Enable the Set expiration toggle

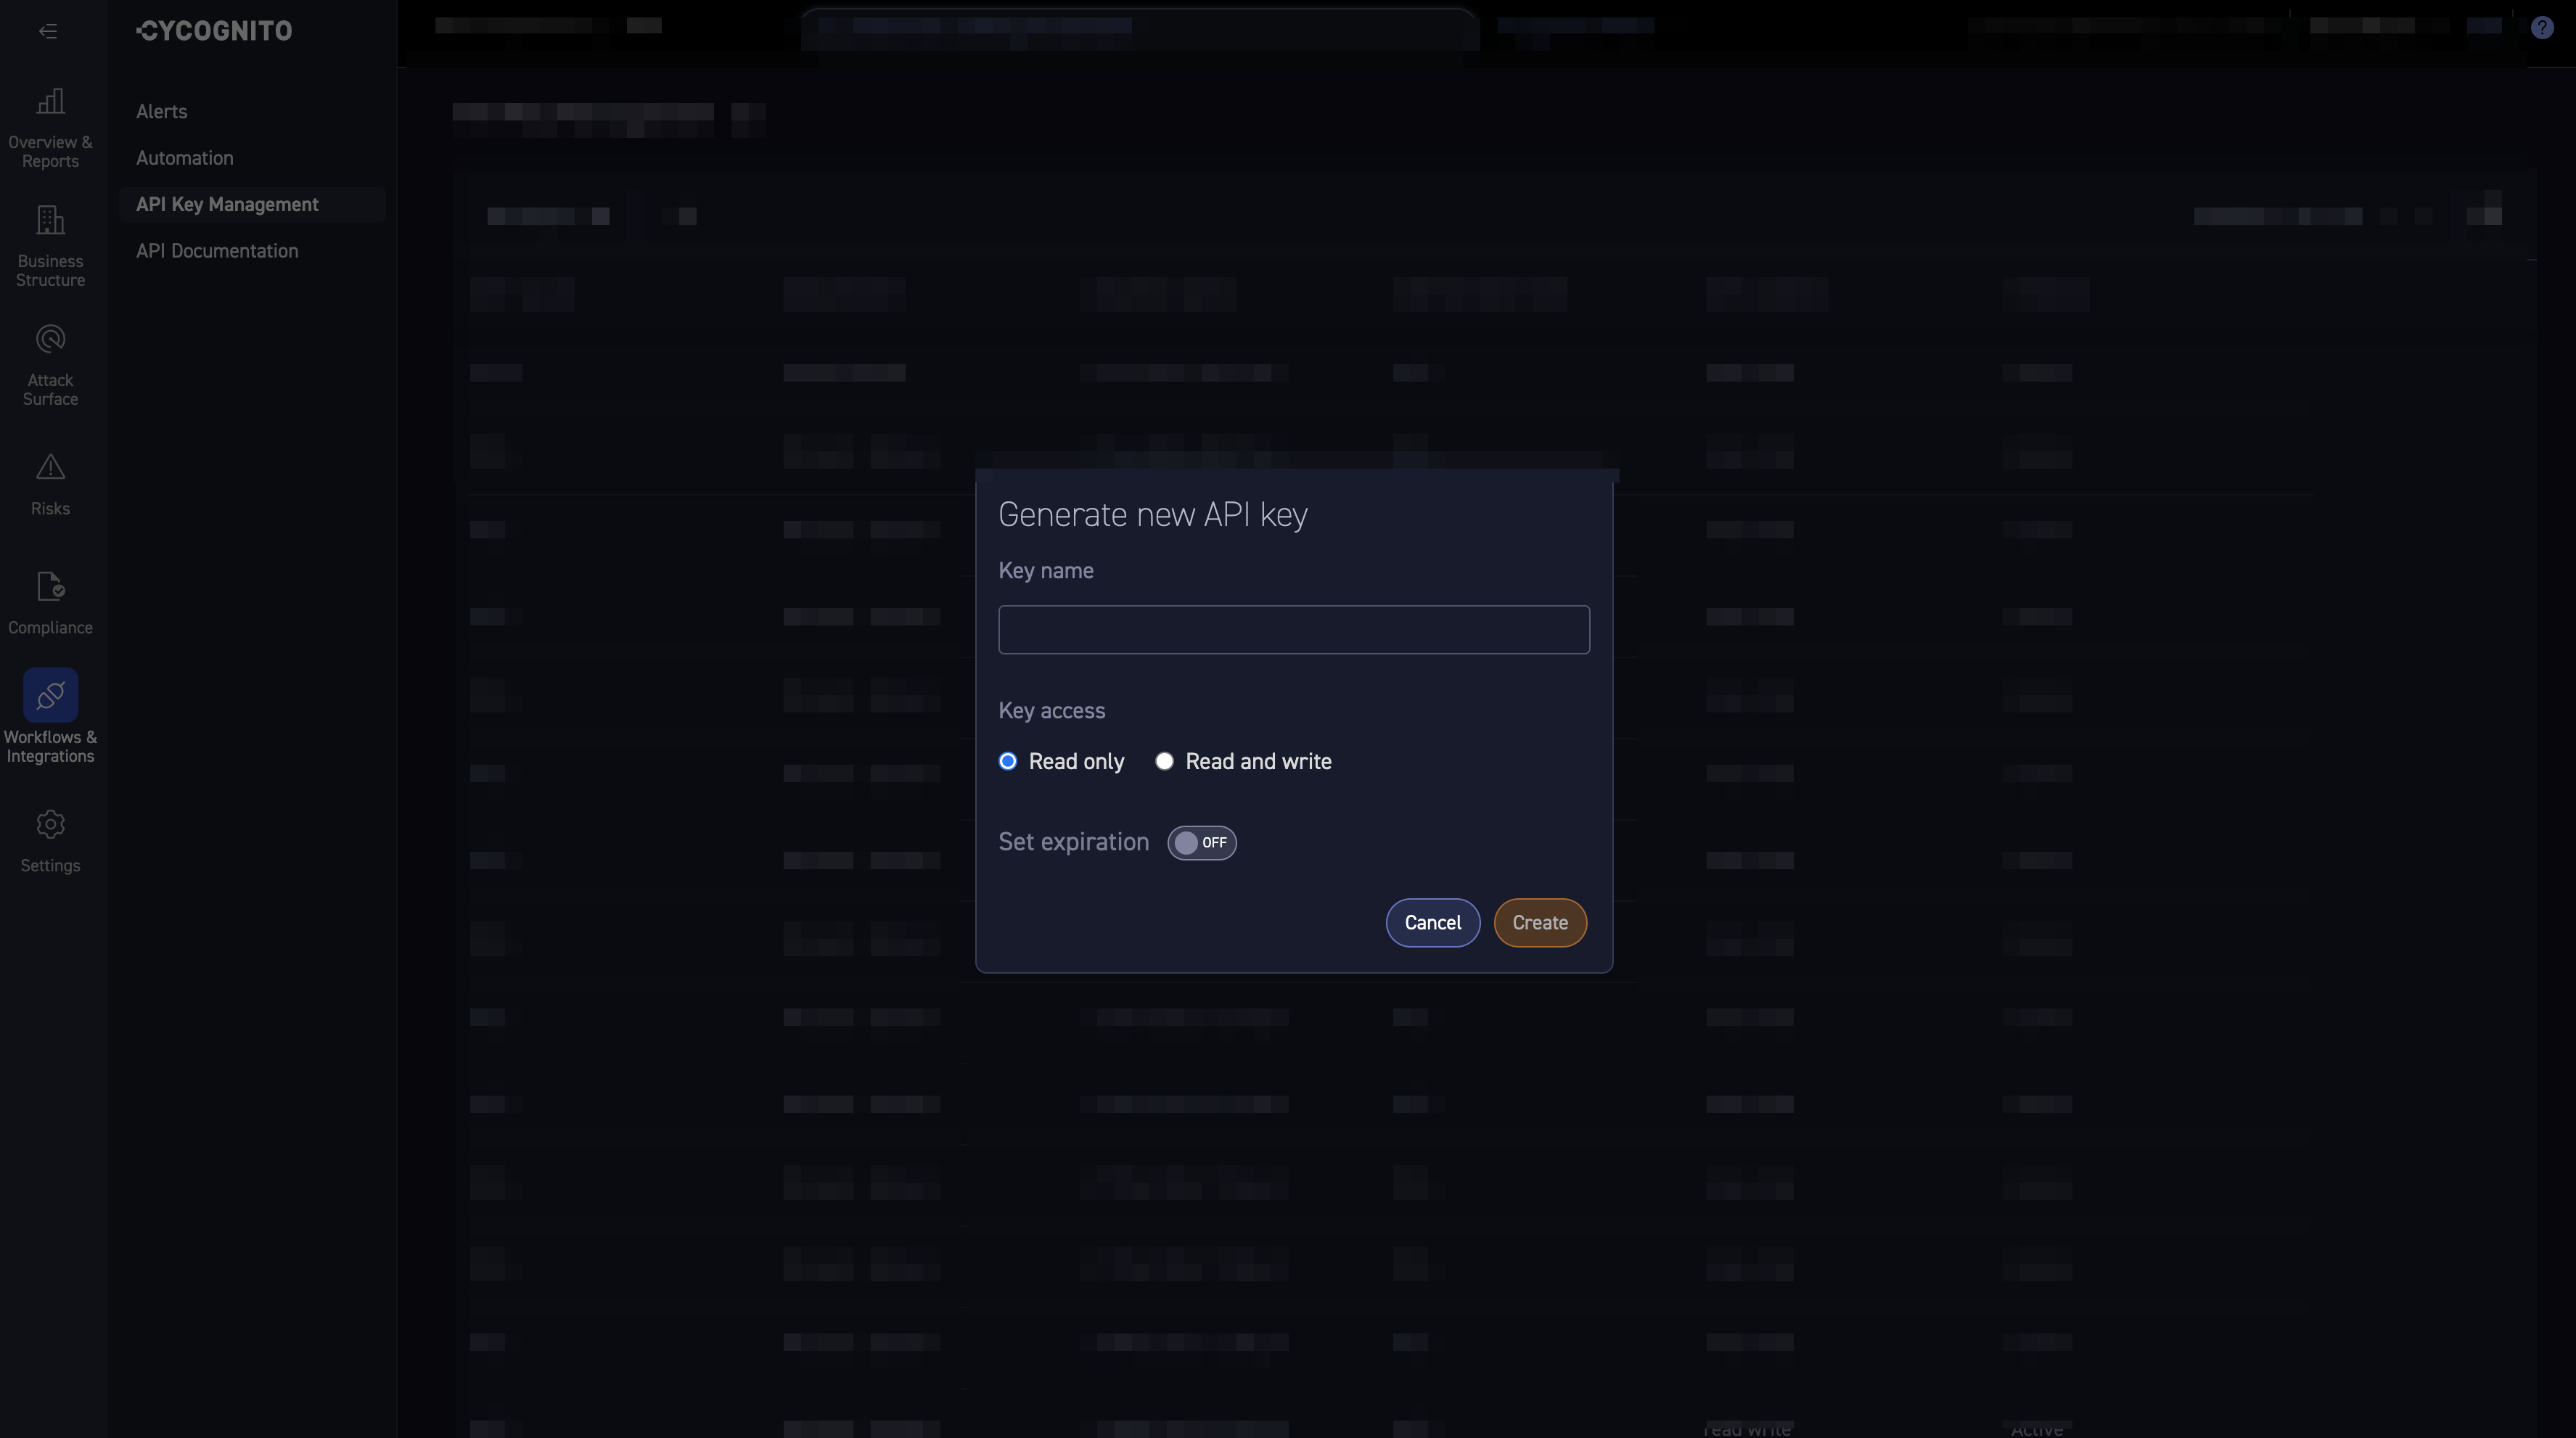tap(1201, 842)
